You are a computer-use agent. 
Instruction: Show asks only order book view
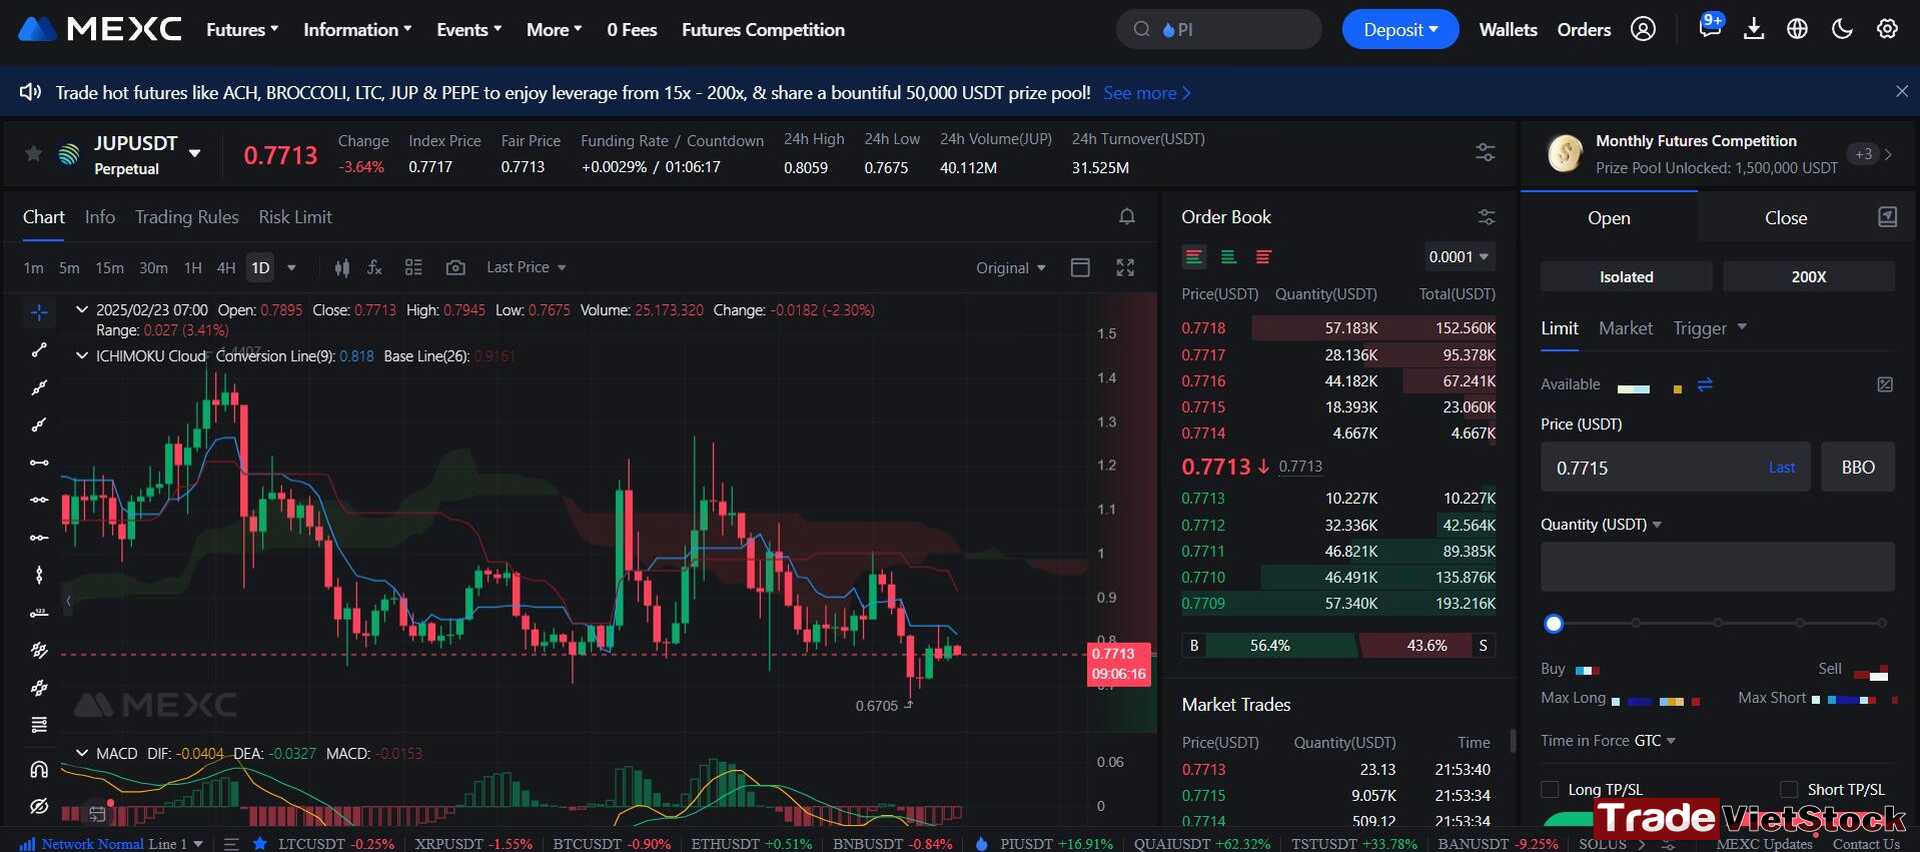[1263, 257]
